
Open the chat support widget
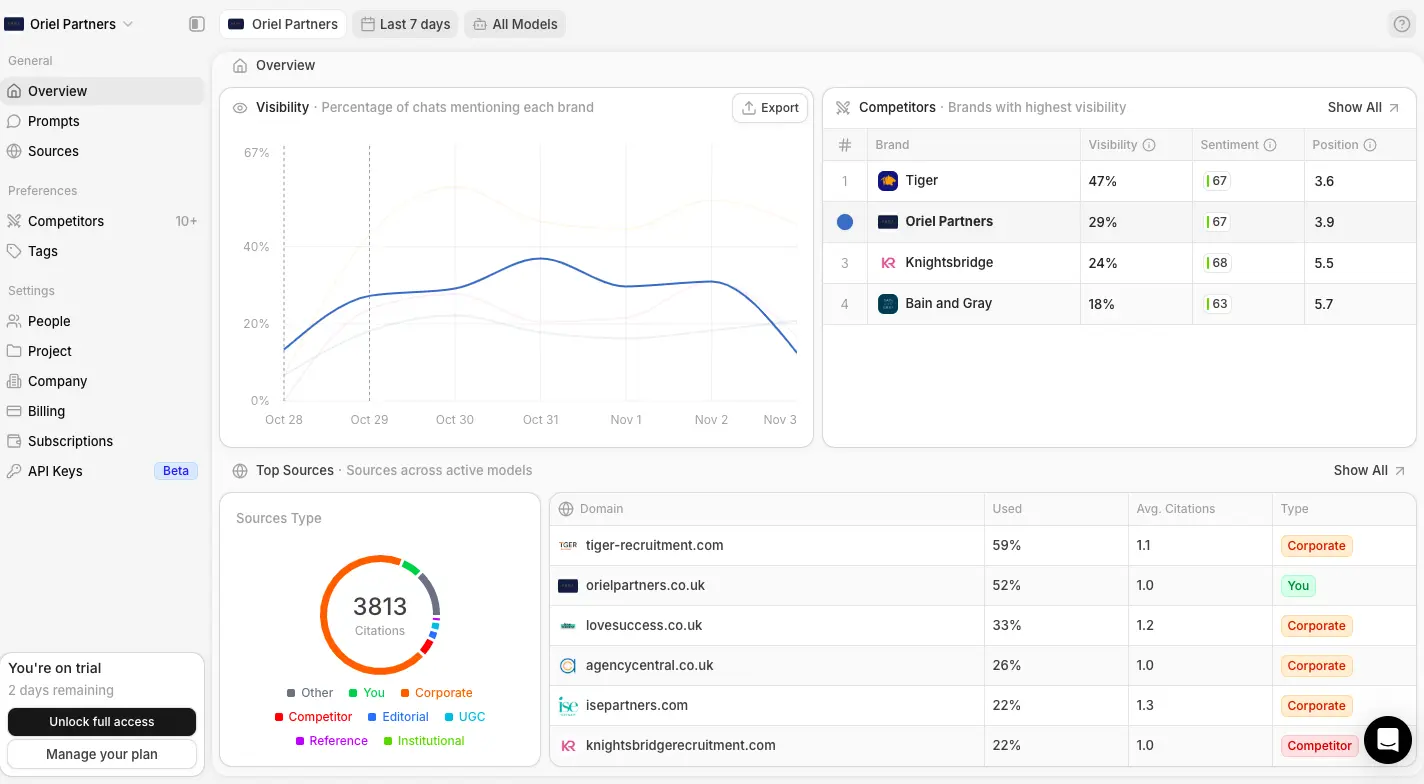pos(1387,740)
